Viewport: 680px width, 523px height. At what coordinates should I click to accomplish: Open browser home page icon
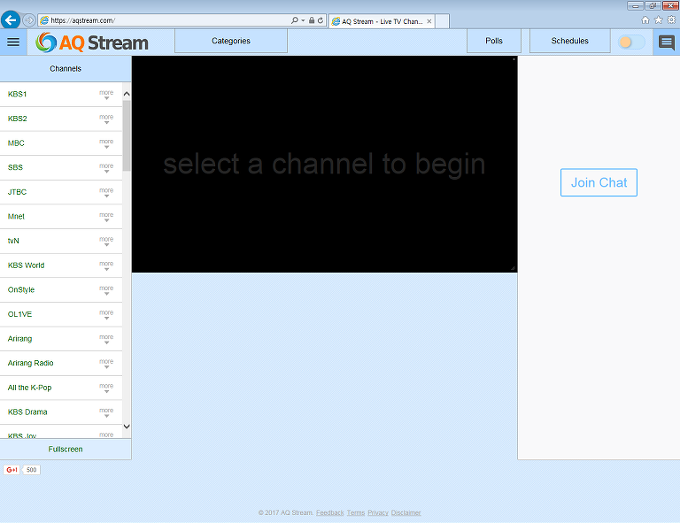pos(645,20)
